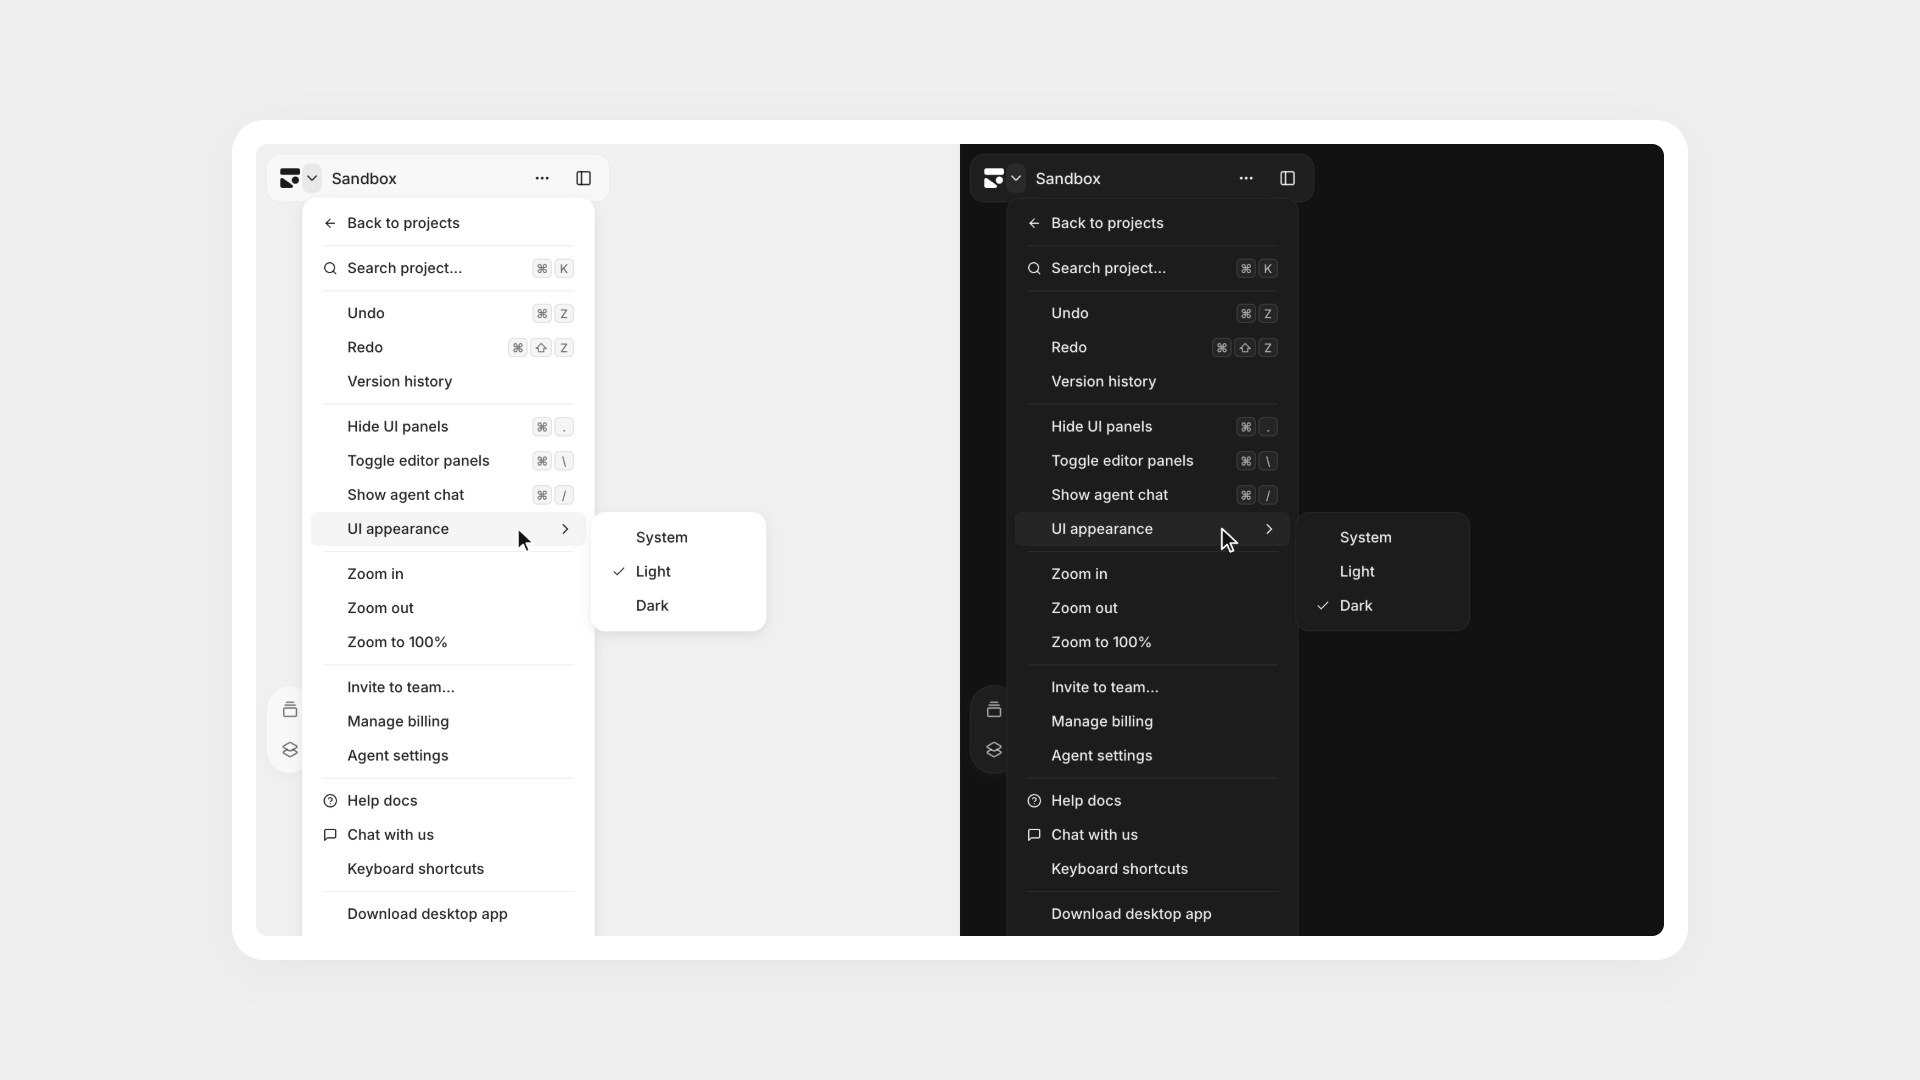Screen dimensions: 1920x1080
Task: Select System appearance in the dark submenu
Action: coord(1382,537)
